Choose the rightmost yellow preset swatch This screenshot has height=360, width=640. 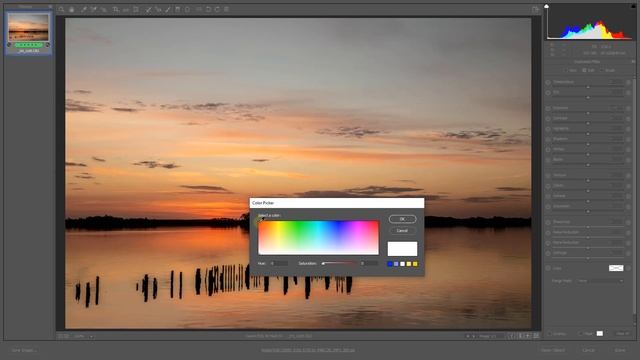pos(415,264)
